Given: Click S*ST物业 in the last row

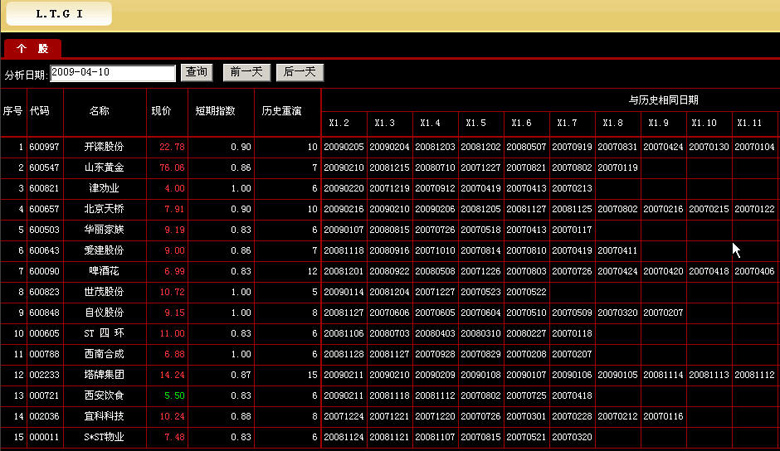Looking at the screenshot, I should click(105, 437).
